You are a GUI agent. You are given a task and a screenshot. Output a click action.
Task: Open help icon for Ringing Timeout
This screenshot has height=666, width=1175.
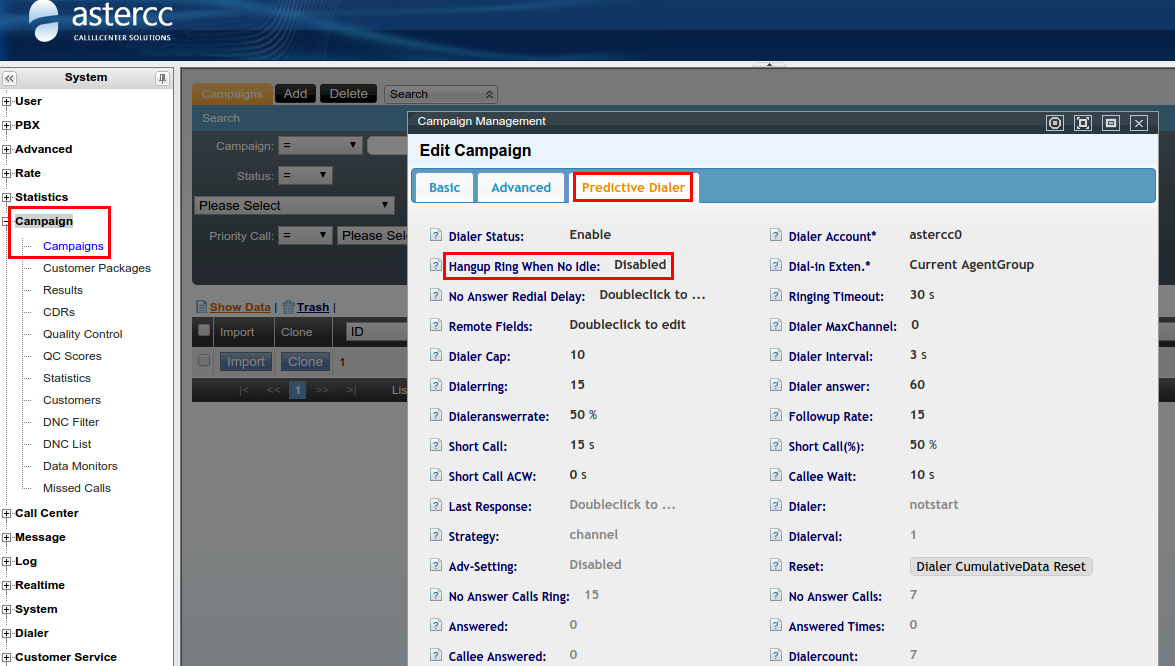[x=776, y=296]
